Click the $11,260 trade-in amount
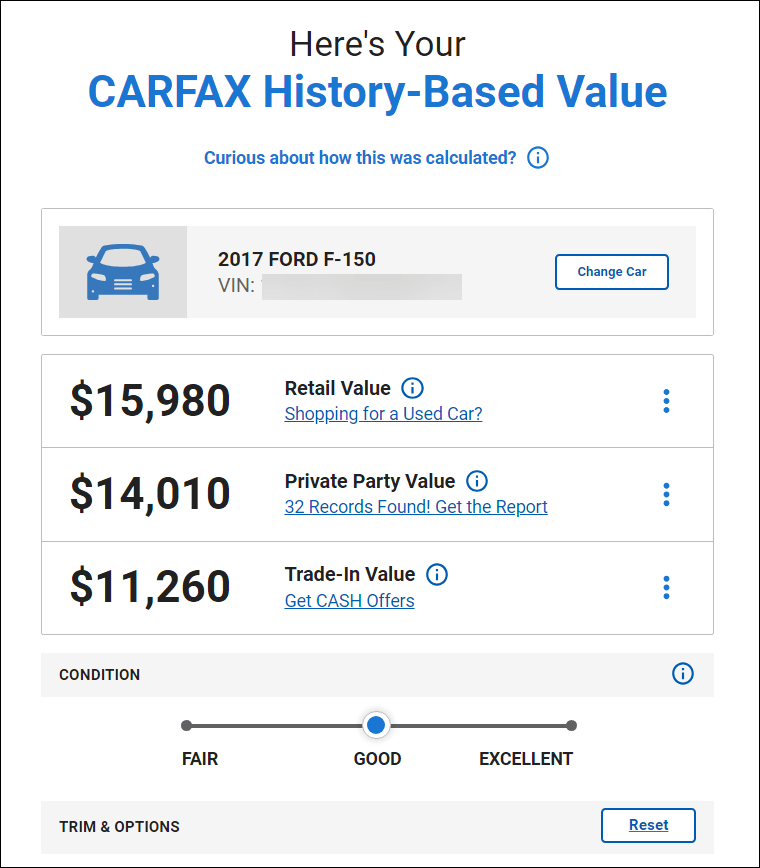The image size is (760, 868). tap(150, 586)
